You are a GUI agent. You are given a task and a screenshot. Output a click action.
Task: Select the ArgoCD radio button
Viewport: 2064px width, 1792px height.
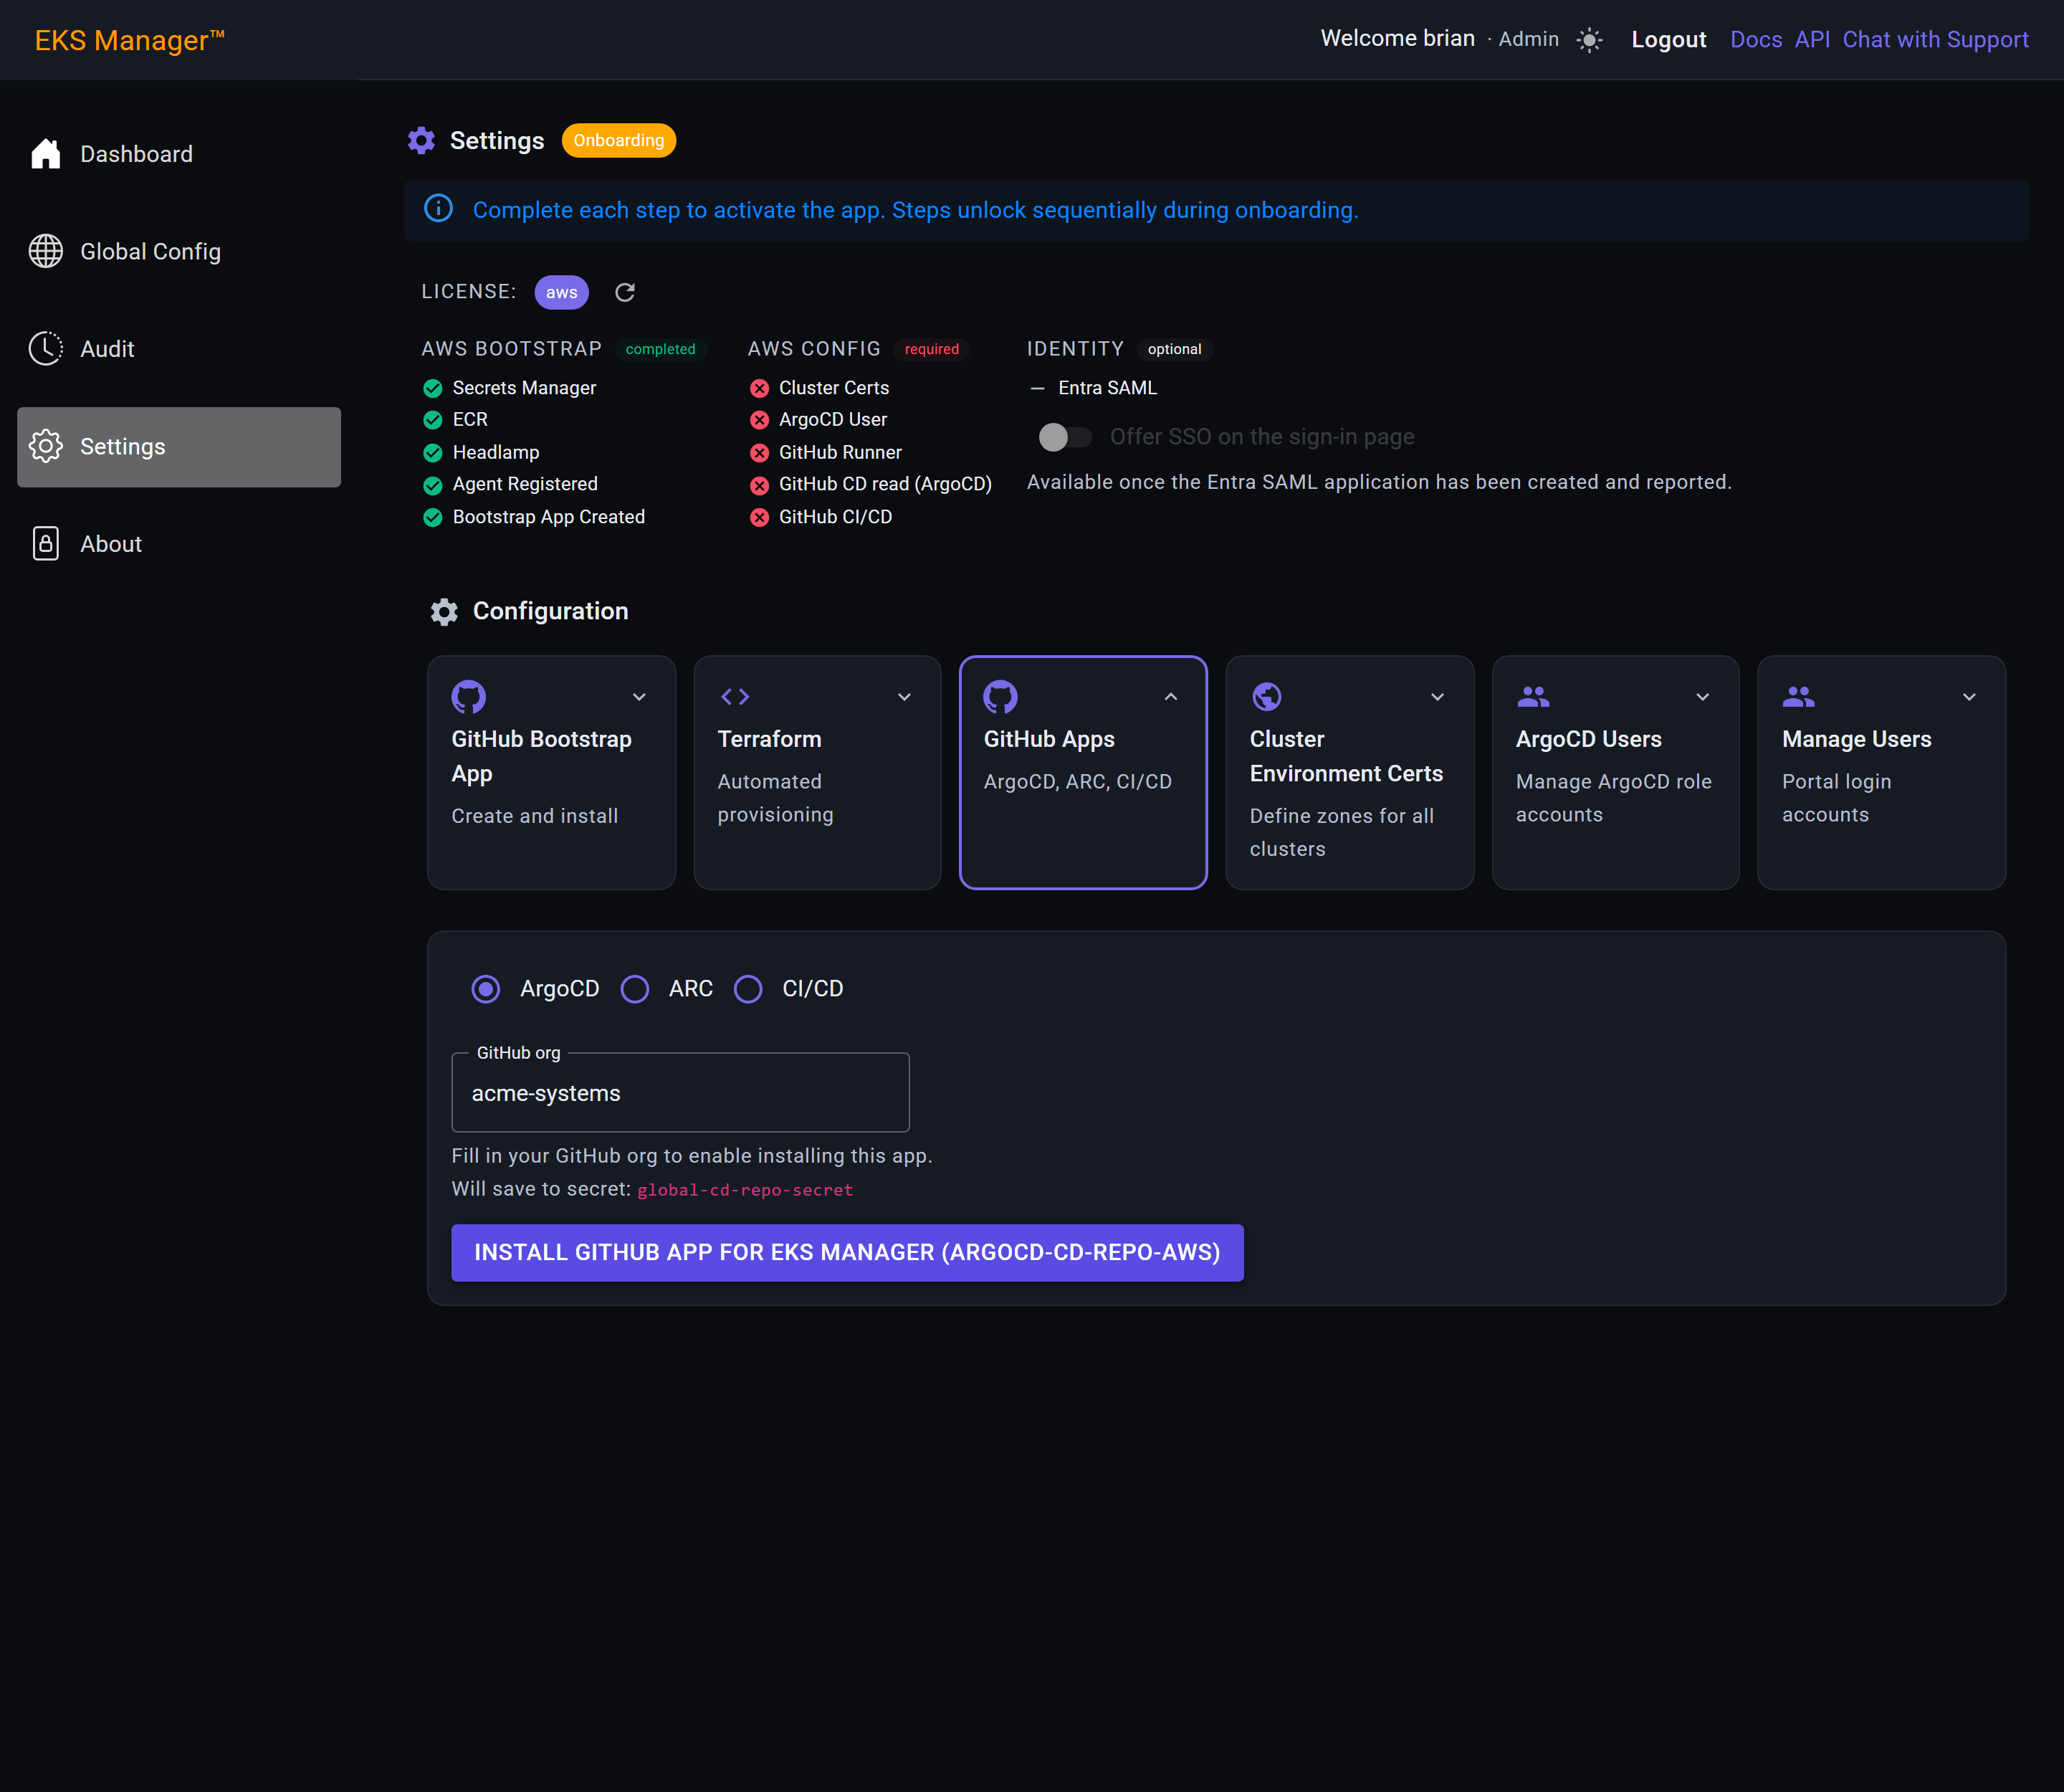point(486,989)
